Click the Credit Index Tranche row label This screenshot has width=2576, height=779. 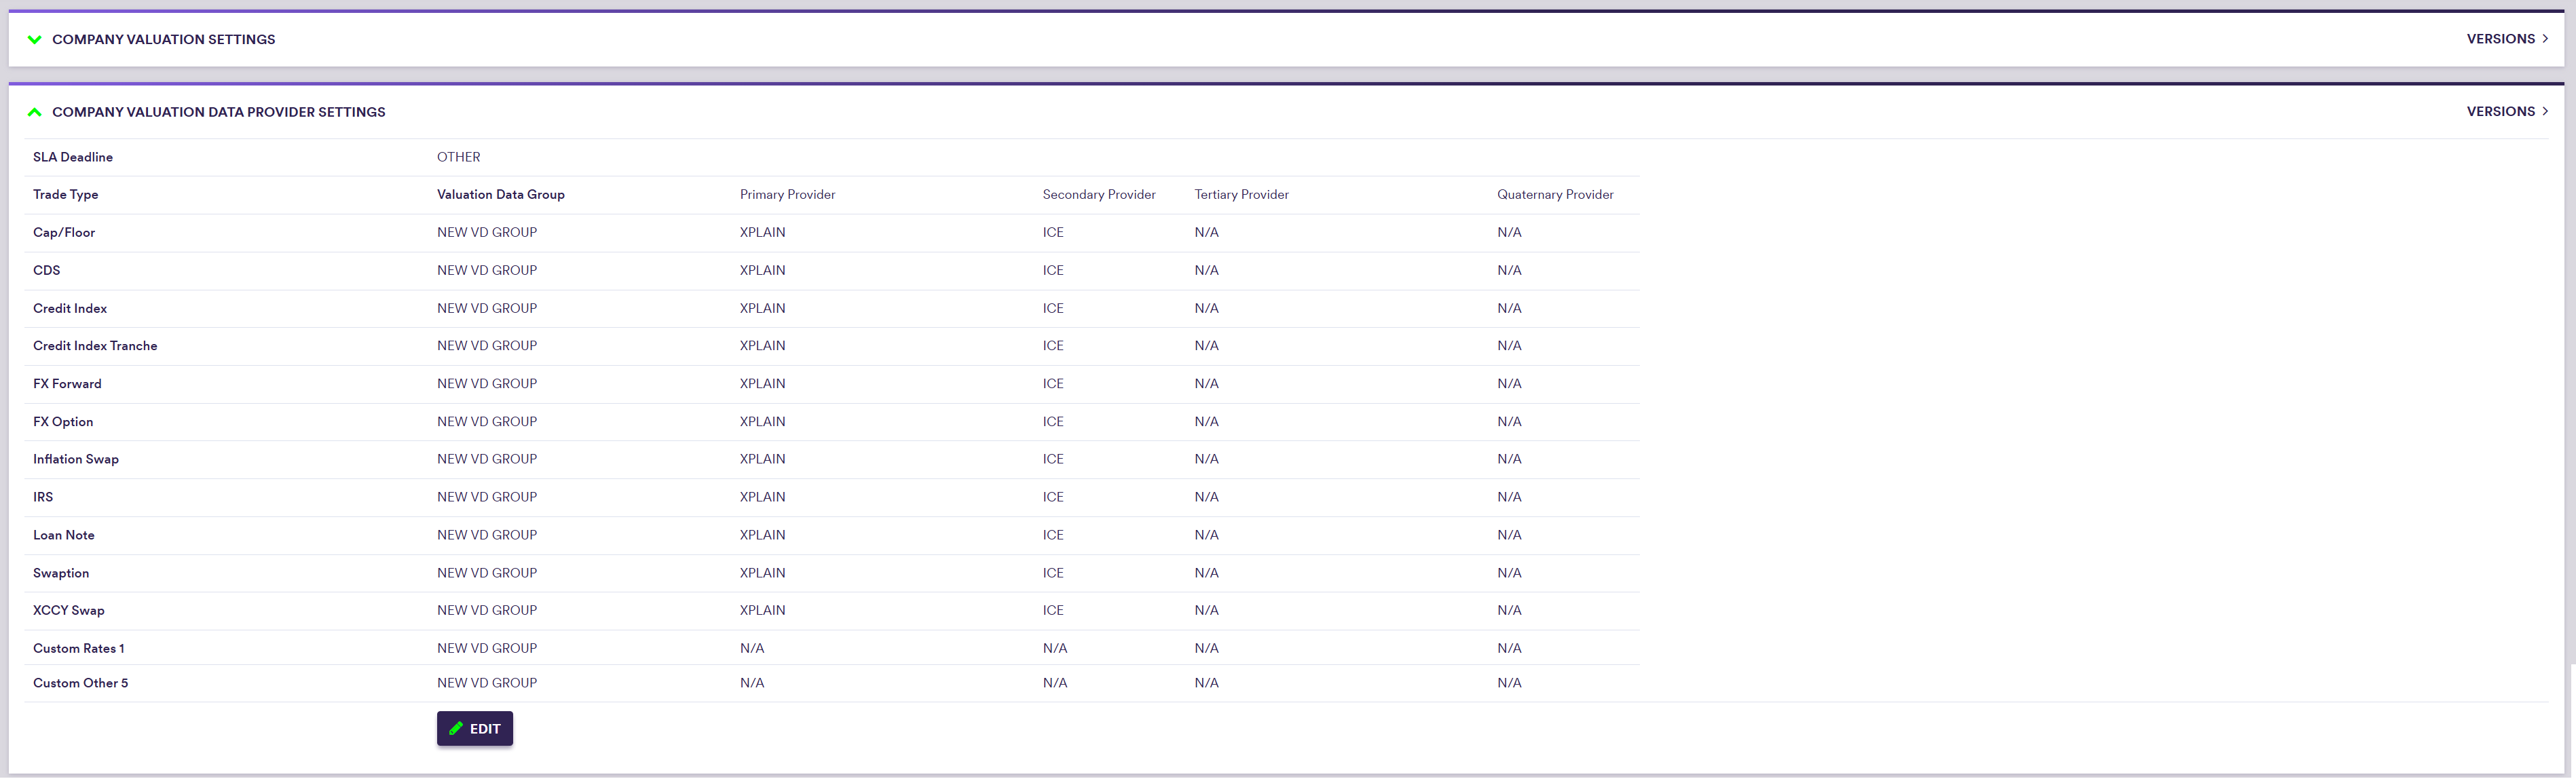coord(95,346)
